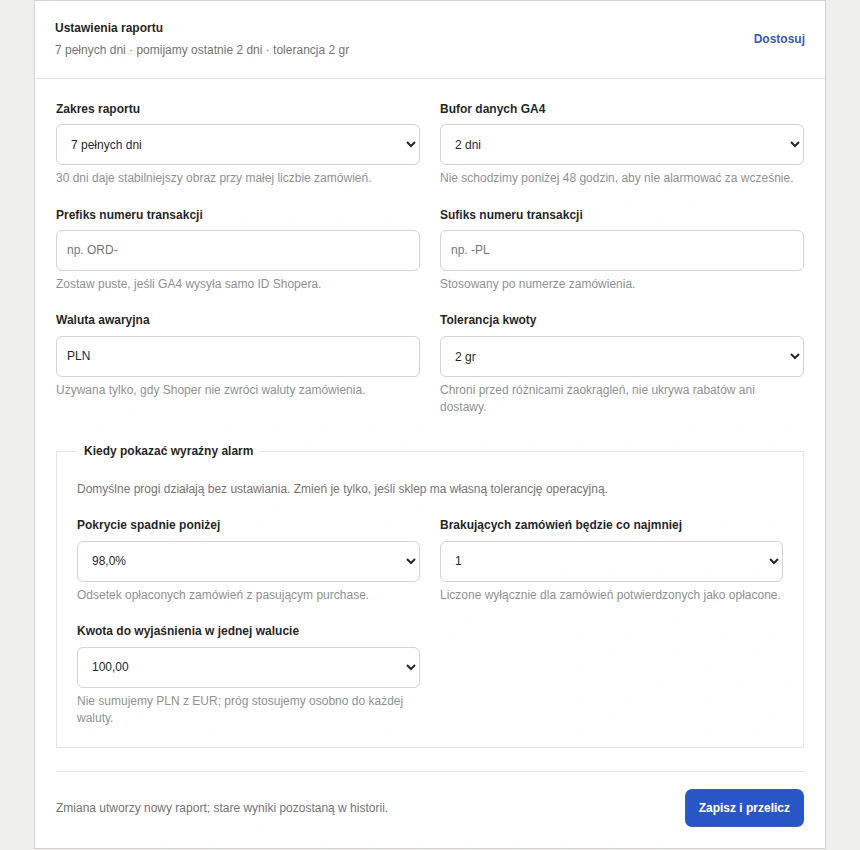The image size is (860, 850).
Task: Click hint '30 dni daje stabilniejszy obraz'
Action: tap(213, 178)
